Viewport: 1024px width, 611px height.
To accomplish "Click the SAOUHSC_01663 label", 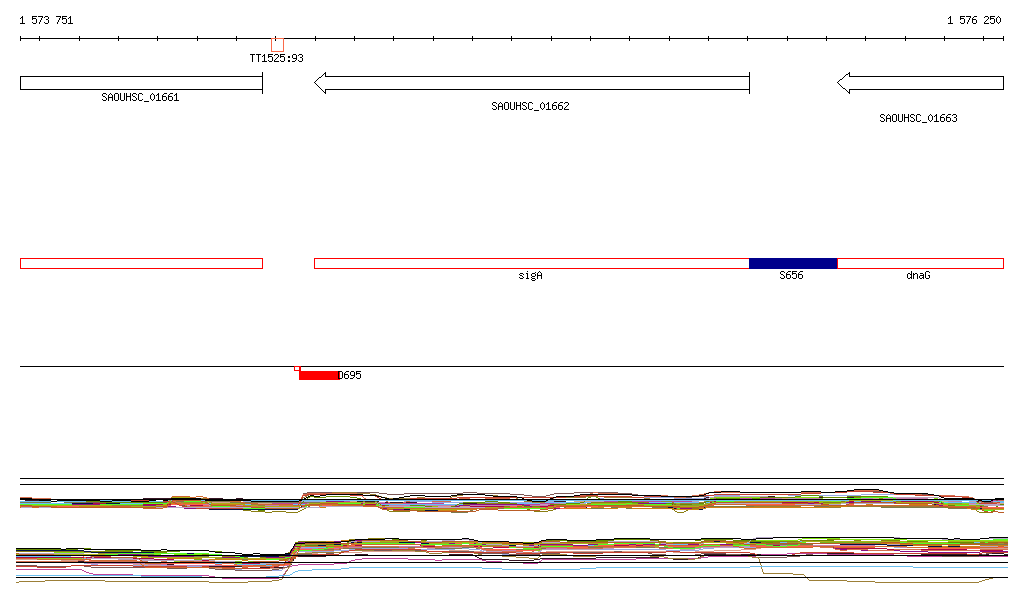I will click(x=918, y=118).
